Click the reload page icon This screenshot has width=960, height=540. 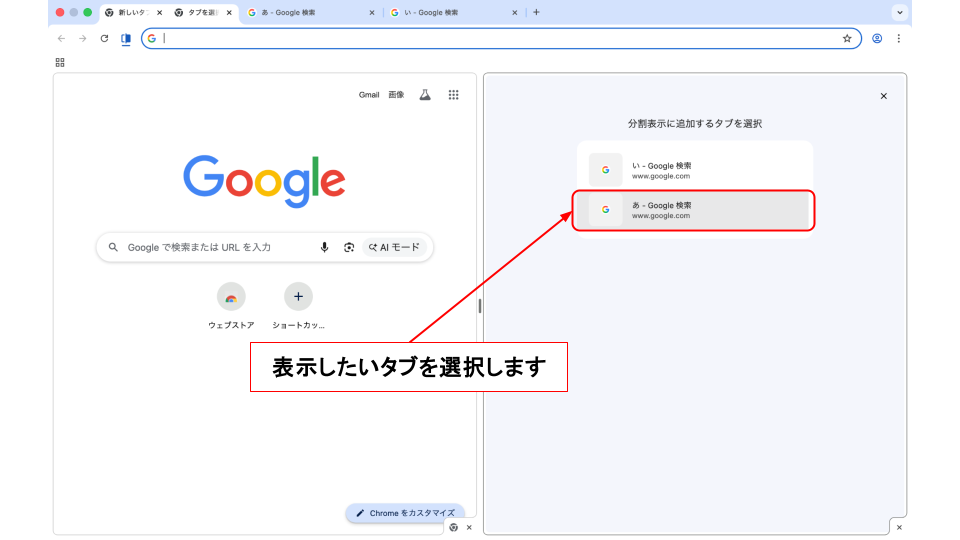point(104,39)
